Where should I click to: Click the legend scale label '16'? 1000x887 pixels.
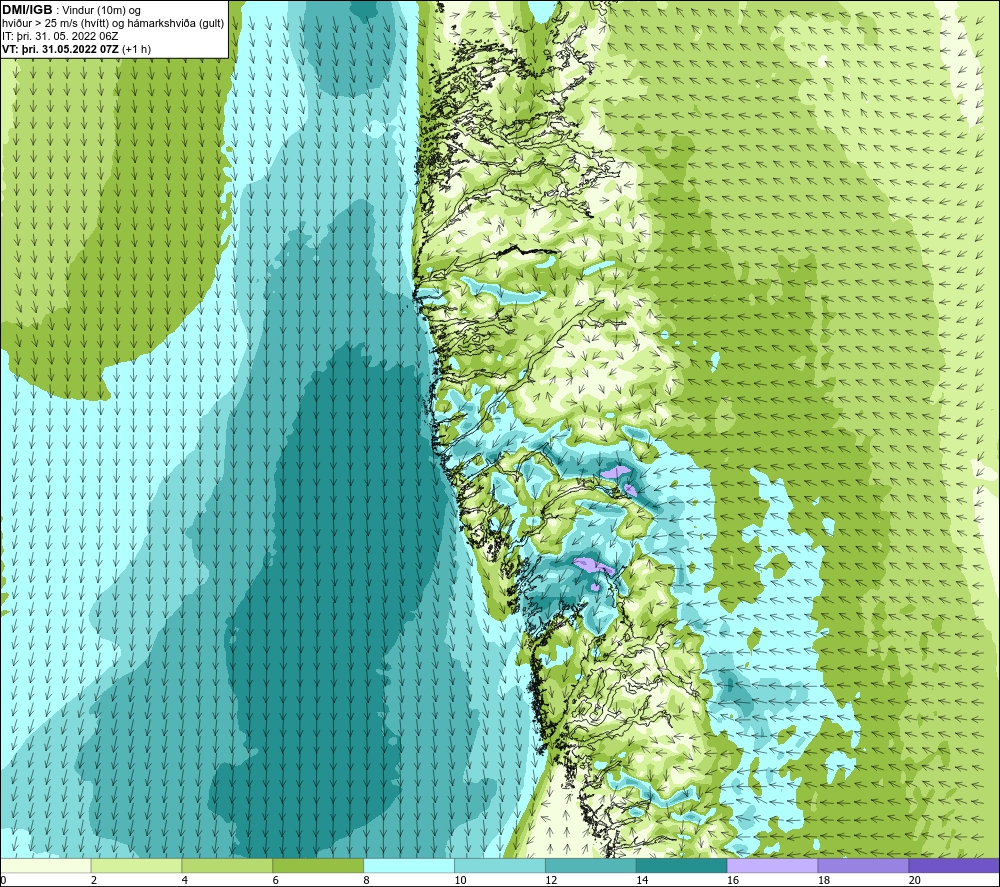point(733,880)
